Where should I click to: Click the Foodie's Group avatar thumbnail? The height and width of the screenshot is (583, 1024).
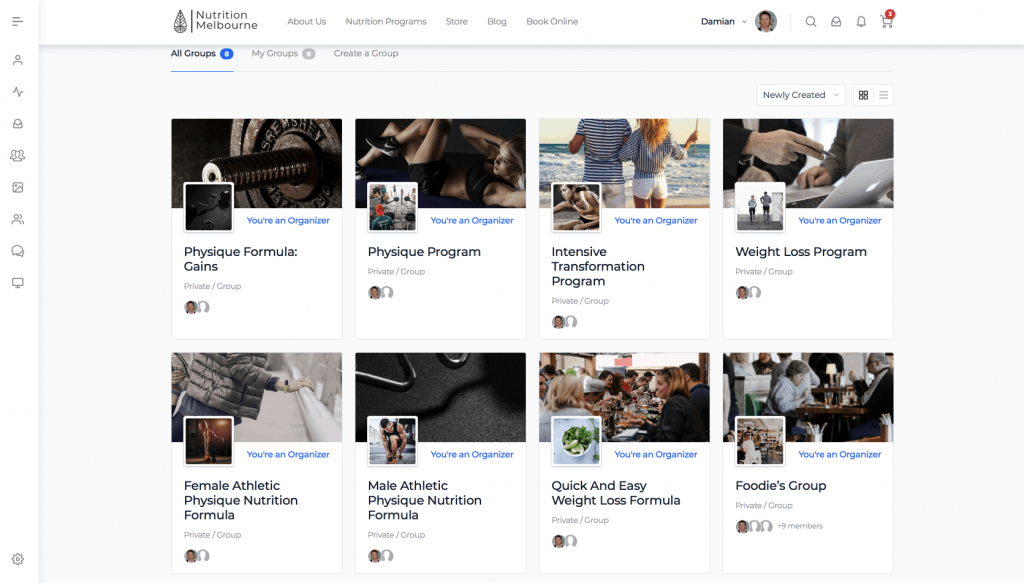760,441
